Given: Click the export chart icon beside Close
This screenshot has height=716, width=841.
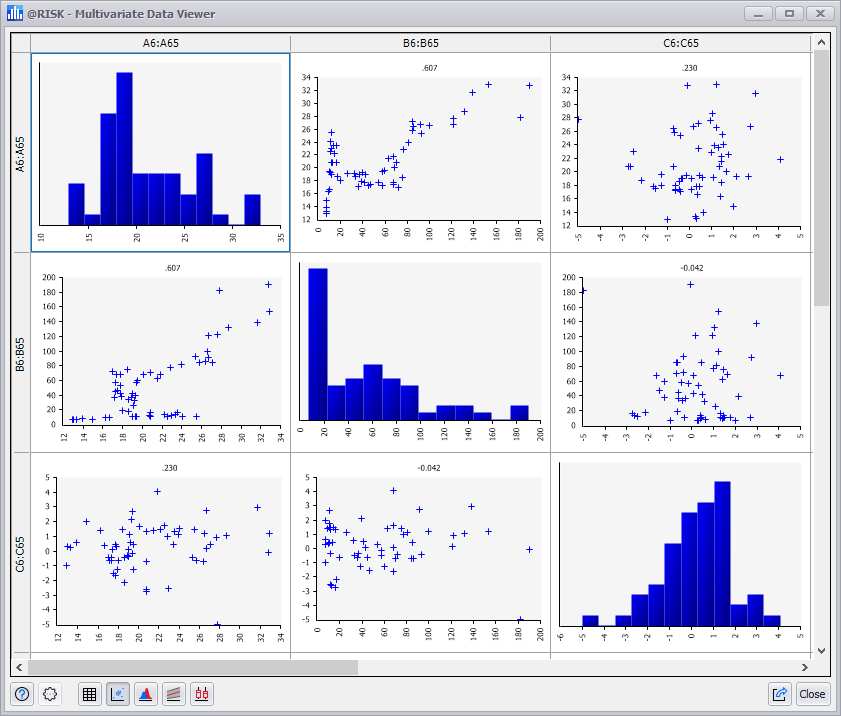Looking at the screenshot, I should [x=780, y=693].
